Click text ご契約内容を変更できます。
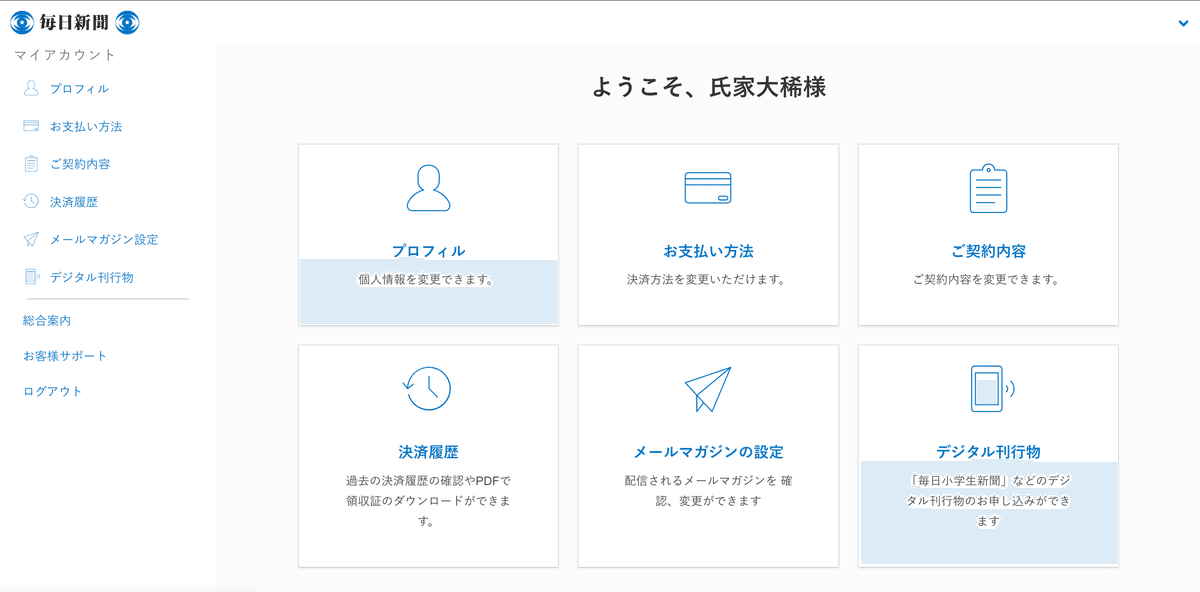 988,280
